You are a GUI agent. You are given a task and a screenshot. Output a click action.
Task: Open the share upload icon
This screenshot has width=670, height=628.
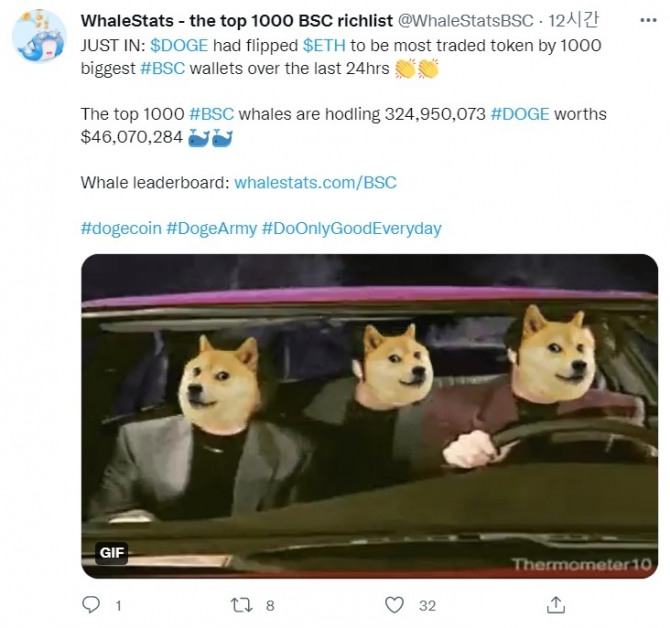[x=555, y=605]
